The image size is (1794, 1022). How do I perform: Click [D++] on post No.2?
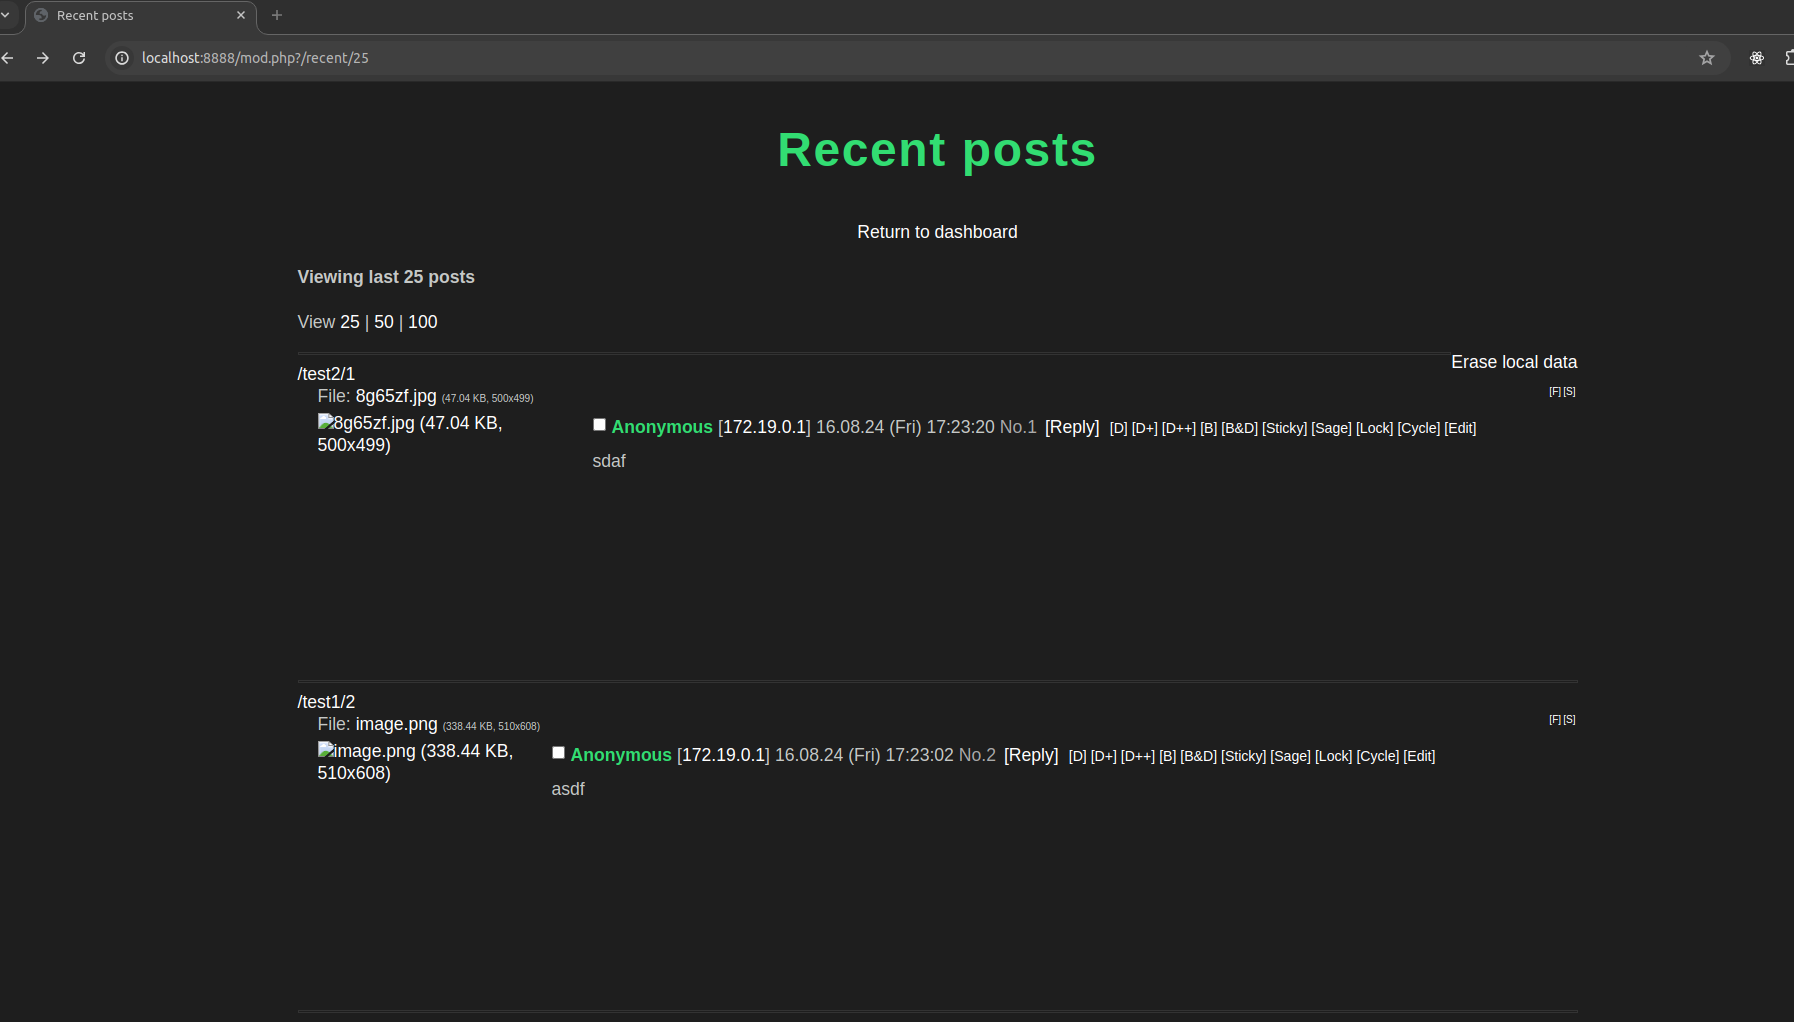pos(1138,756)
